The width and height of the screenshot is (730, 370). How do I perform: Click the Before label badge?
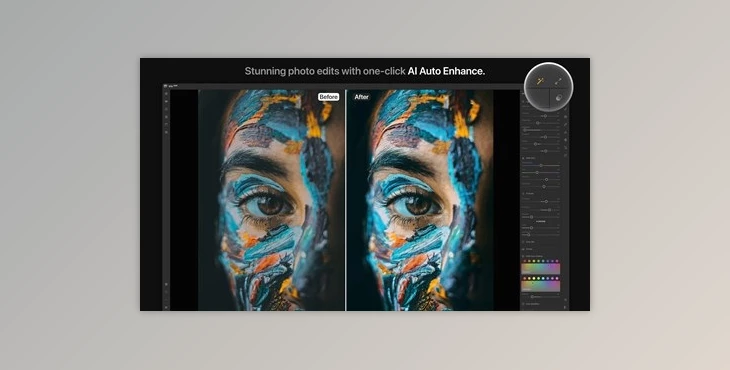click(329, 97)
